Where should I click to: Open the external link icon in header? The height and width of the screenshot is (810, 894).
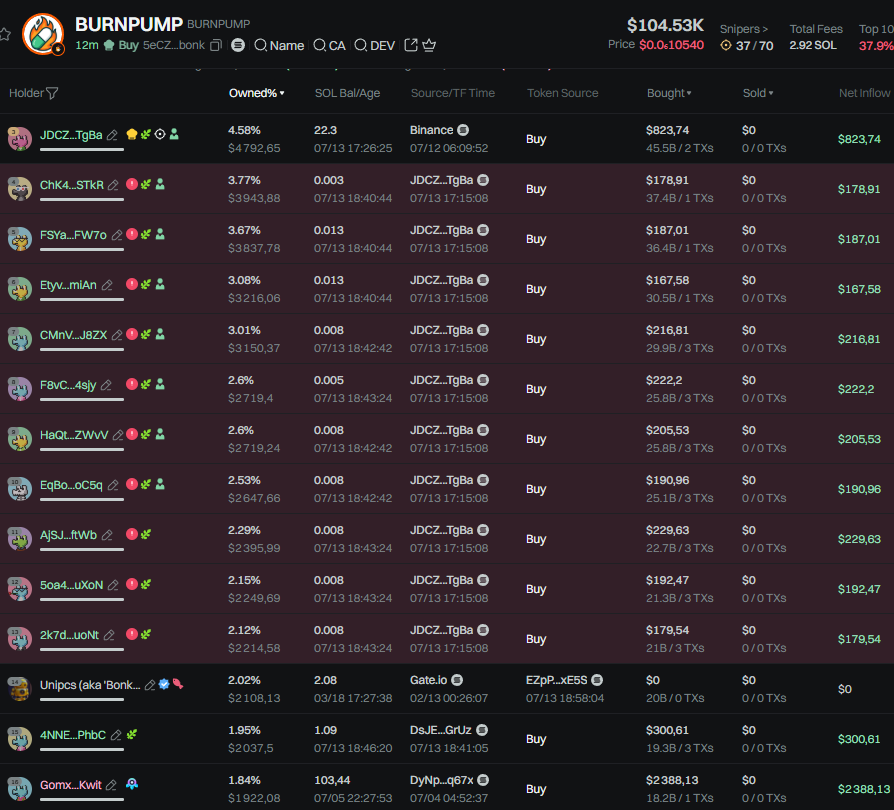[411, 45]
